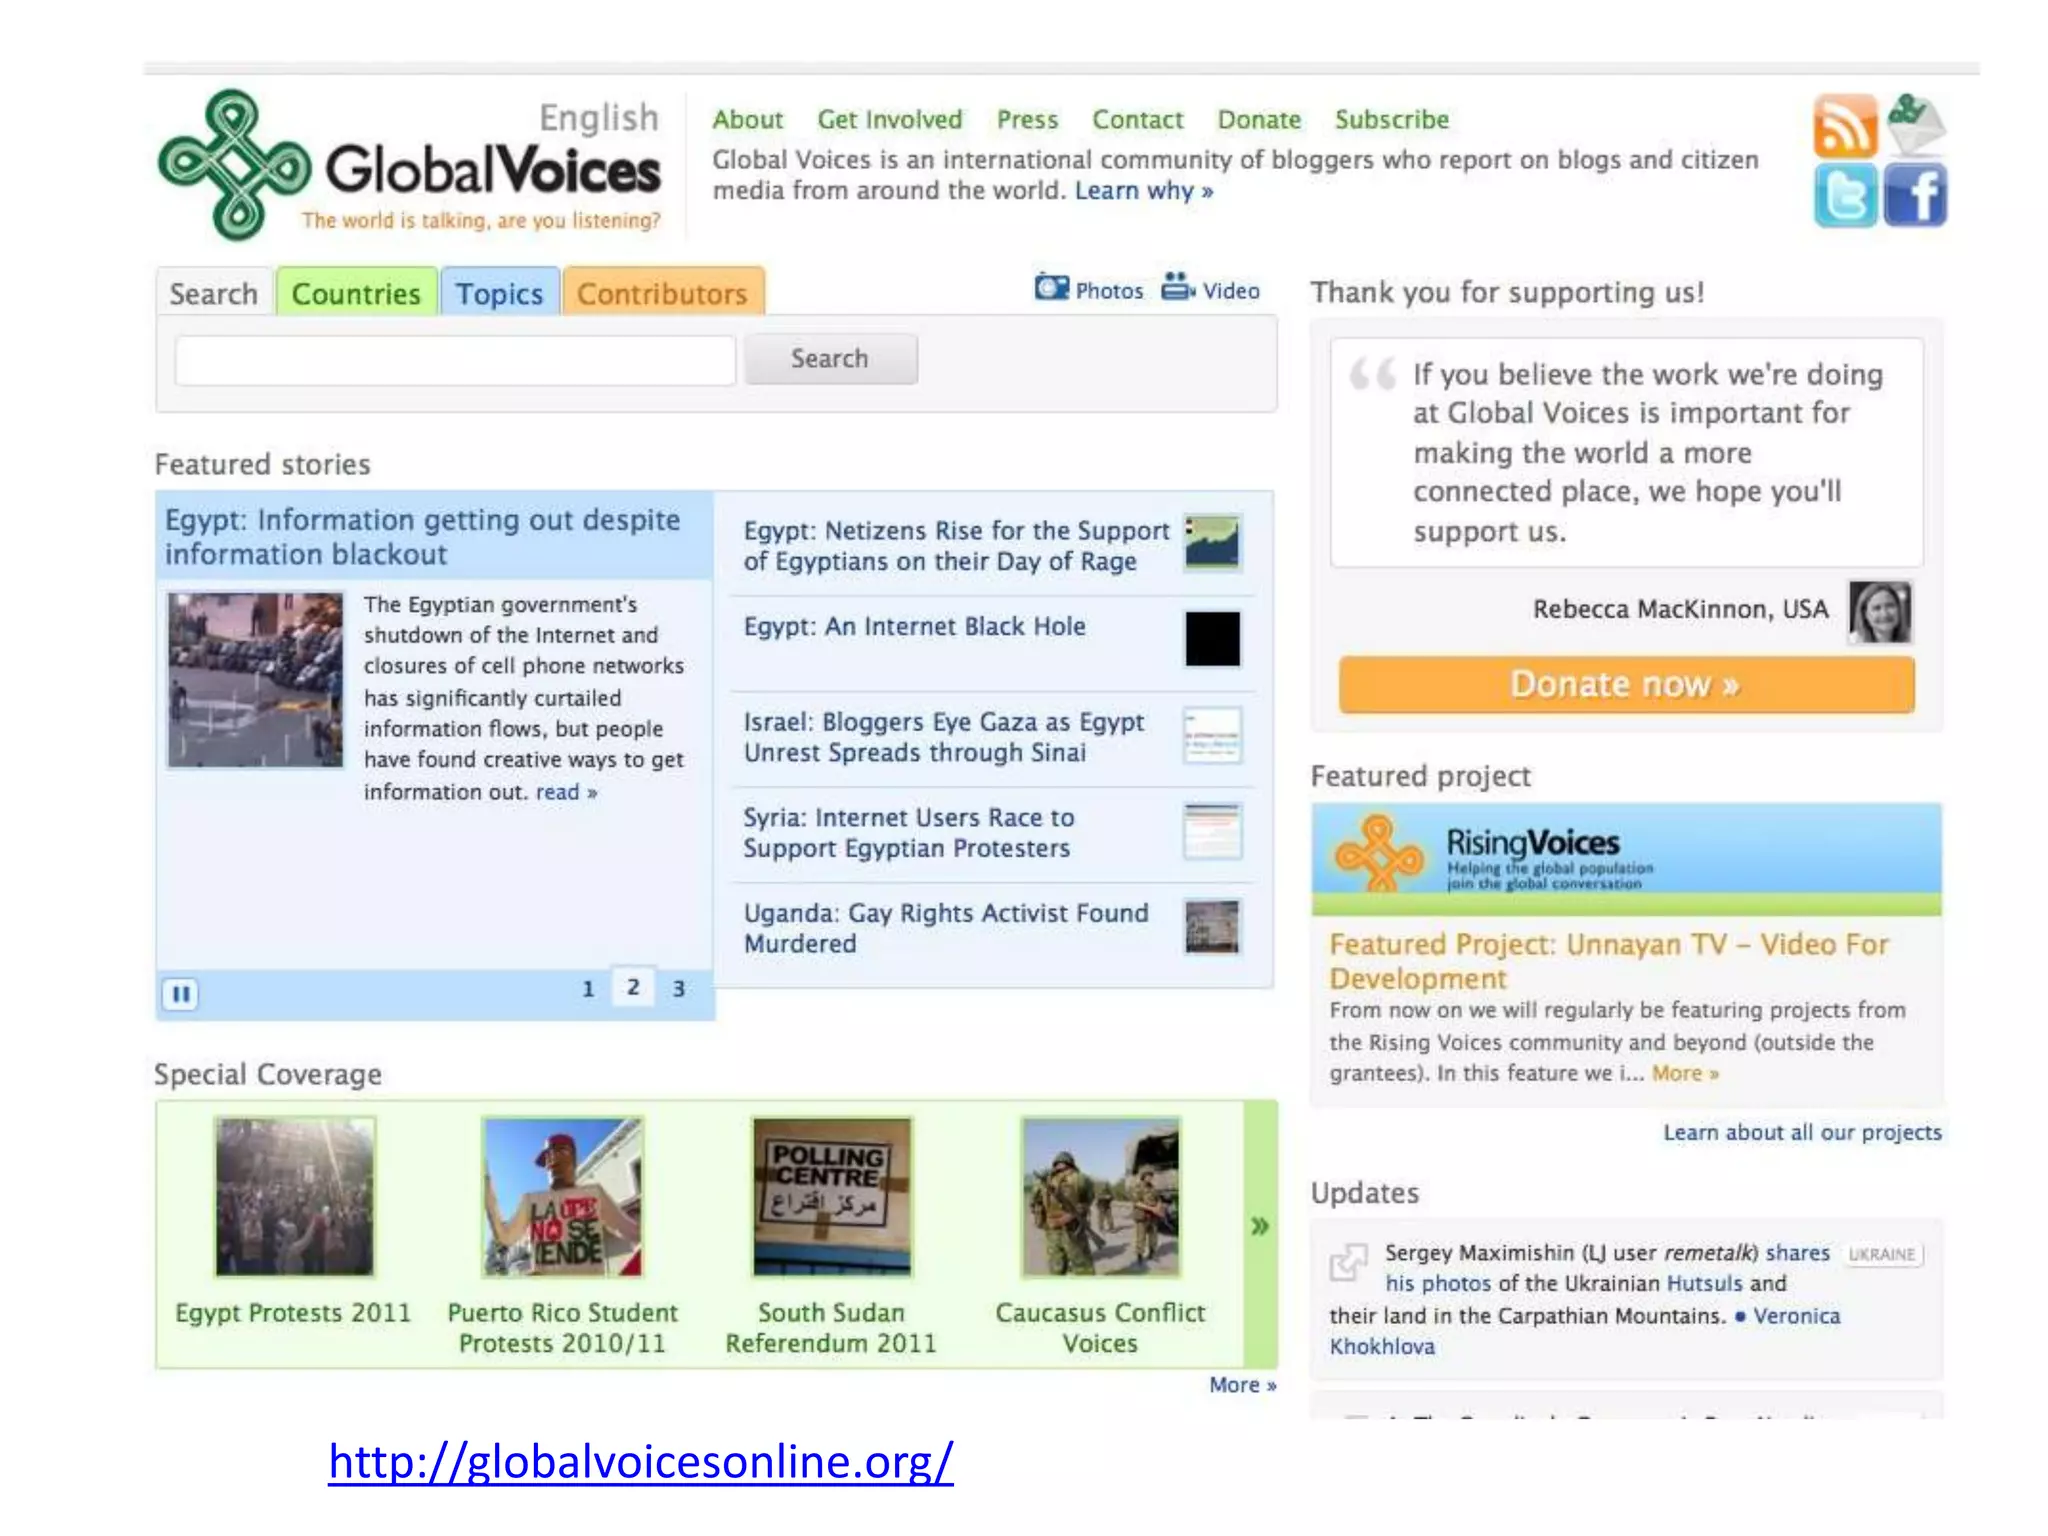Open the Egypt information blackout headline
Viewport: 2048px width, 1536px height.
(423, 537)
